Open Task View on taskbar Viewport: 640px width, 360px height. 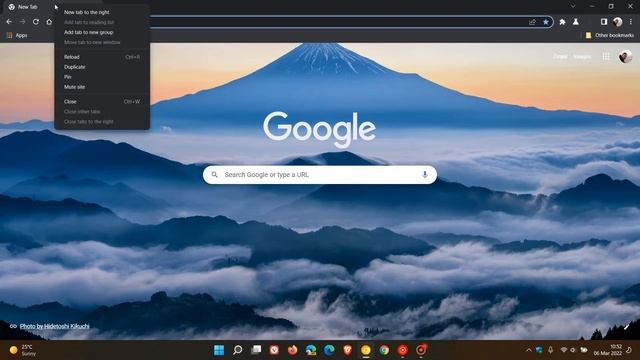click(256, 350)
